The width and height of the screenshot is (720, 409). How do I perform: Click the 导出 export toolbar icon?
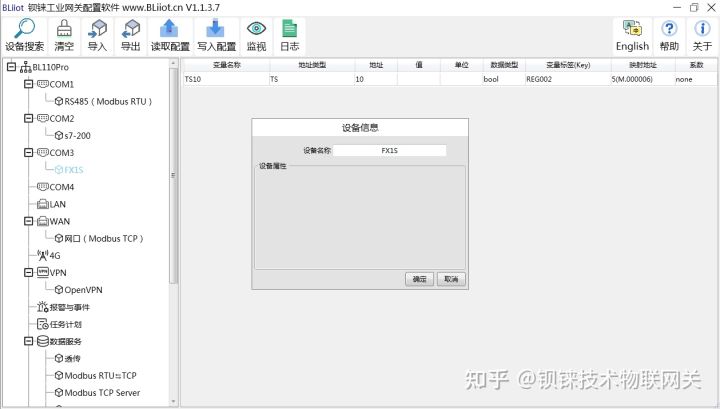[130, 28]
